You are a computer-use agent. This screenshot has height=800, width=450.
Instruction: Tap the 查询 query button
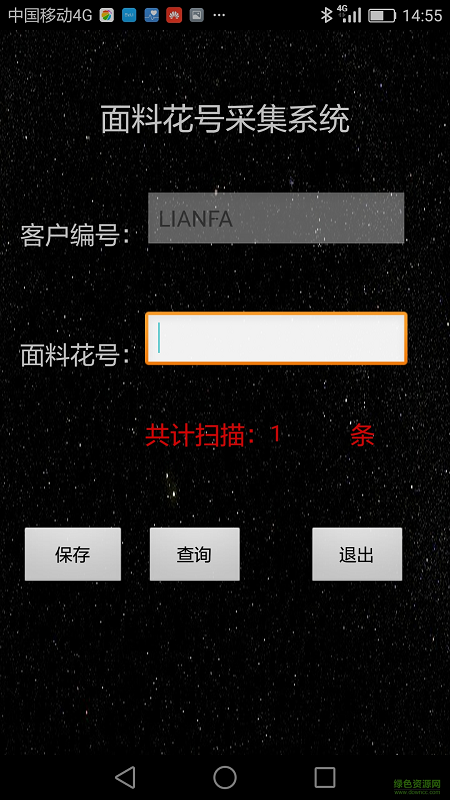point(194,554)
